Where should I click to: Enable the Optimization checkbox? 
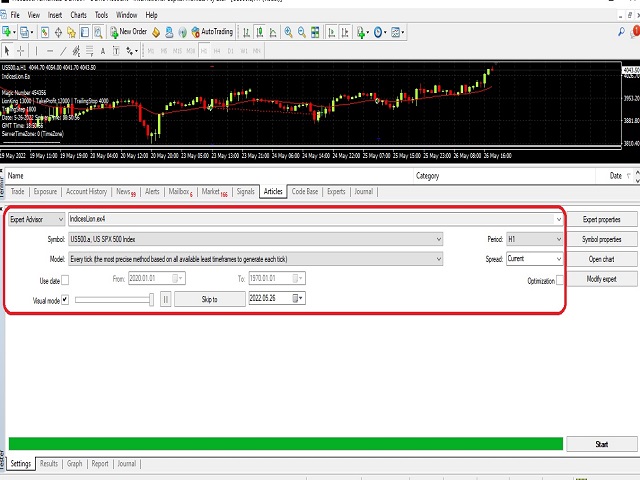(560, 280)
